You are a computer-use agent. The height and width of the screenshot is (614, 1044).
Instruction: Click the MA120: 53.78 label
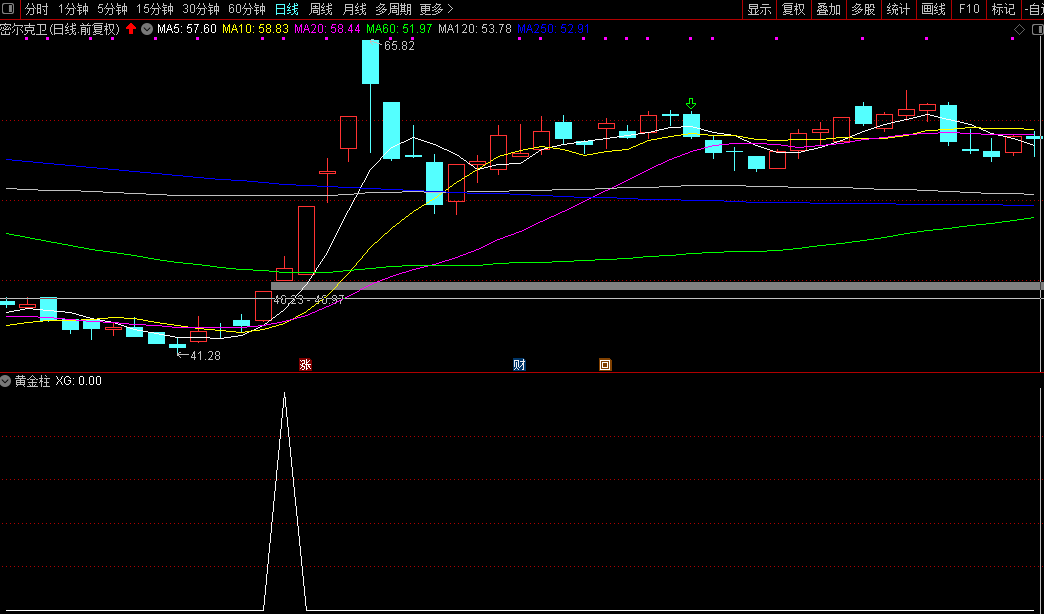pyautogui.click(x=475, y=29)
